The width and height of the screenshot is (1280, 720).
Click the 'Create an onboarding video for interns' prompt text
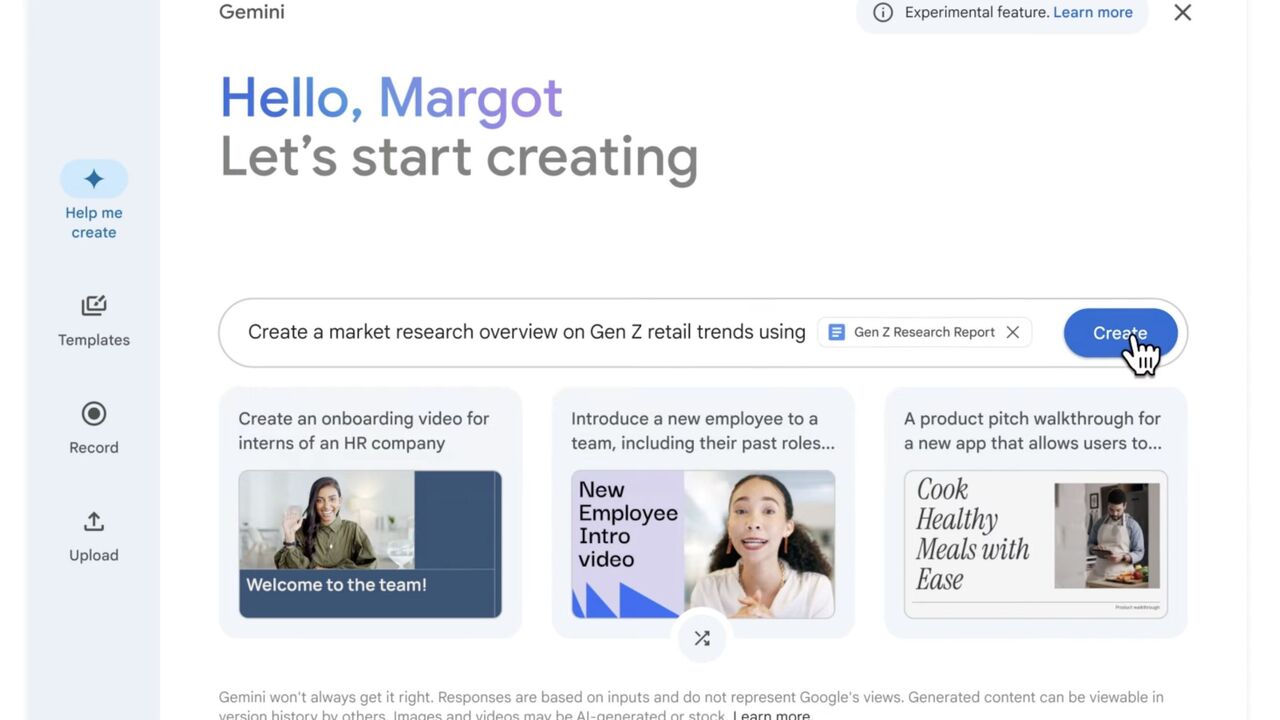tap(364, 431)
